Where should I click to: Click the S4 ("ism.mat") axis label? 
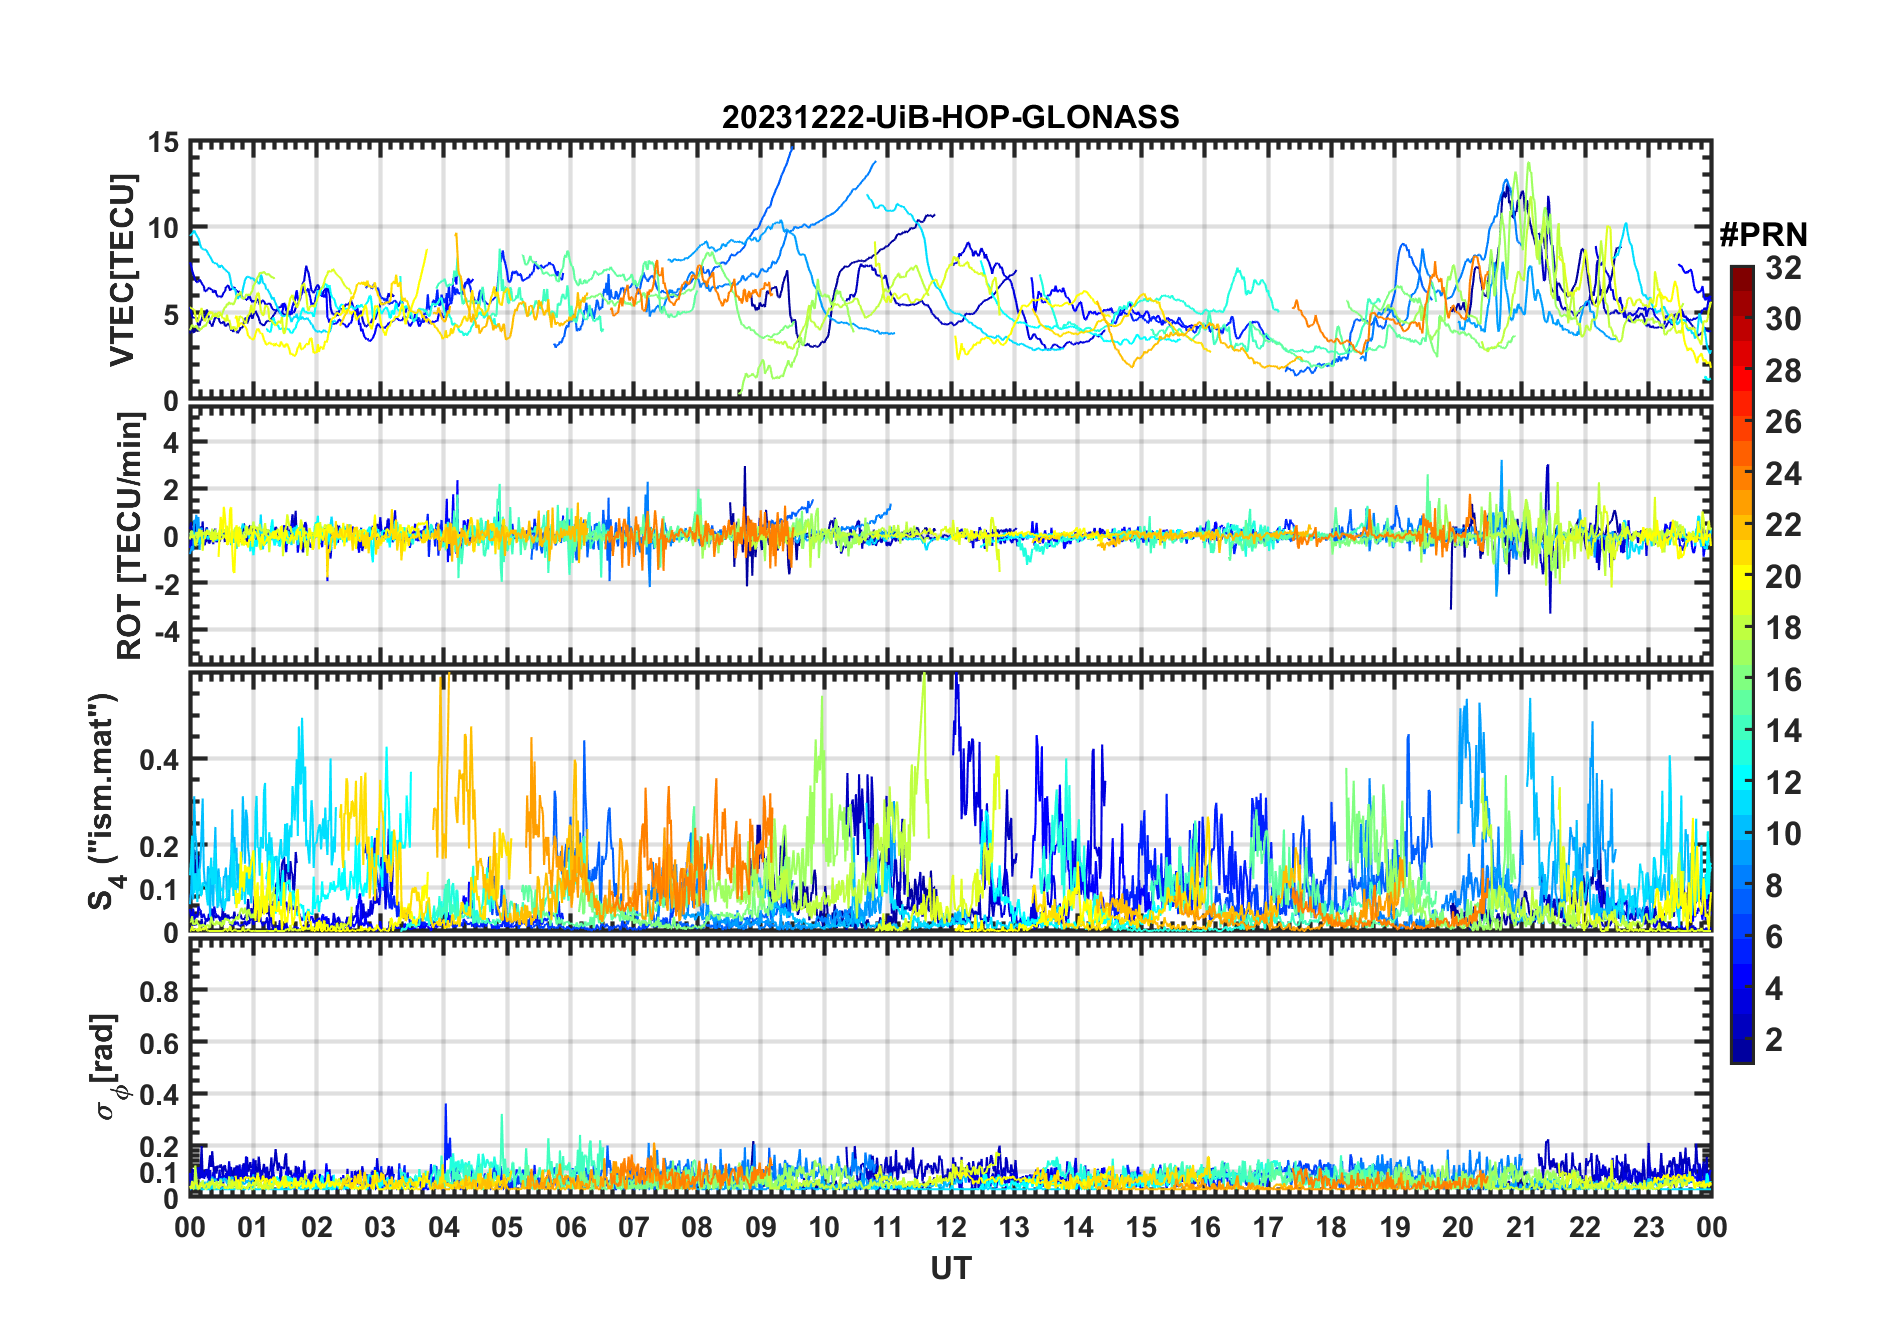click(104, 802)
